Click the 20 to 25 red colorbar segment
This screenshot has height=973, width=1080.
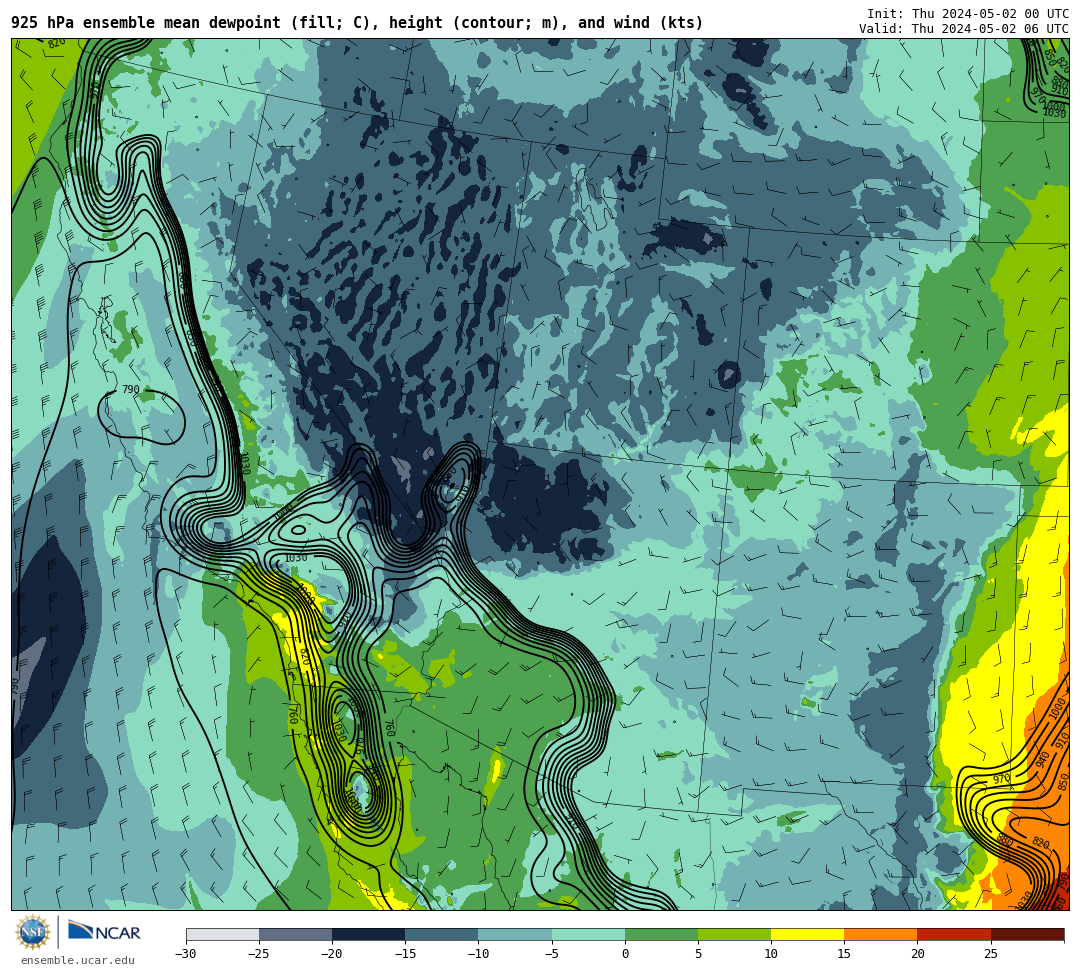[954, 934]
